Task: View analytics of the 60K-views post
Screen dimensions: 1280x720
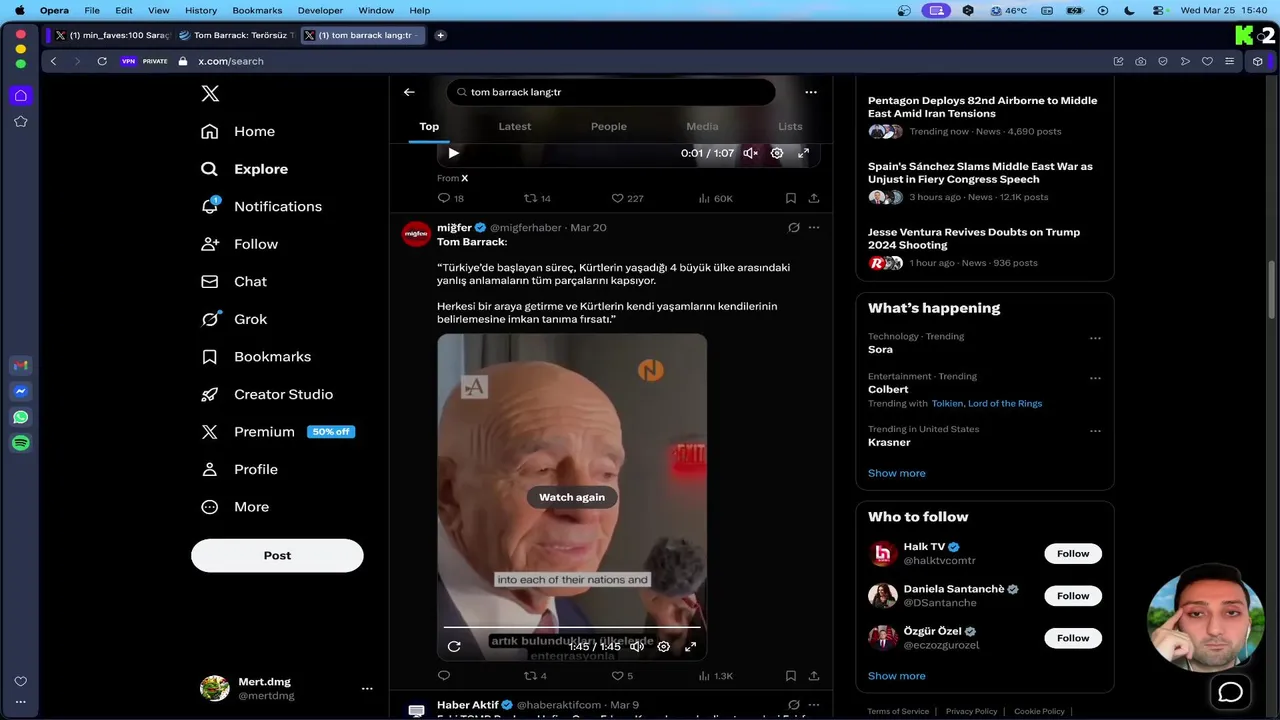Action: tap(715, 198)
